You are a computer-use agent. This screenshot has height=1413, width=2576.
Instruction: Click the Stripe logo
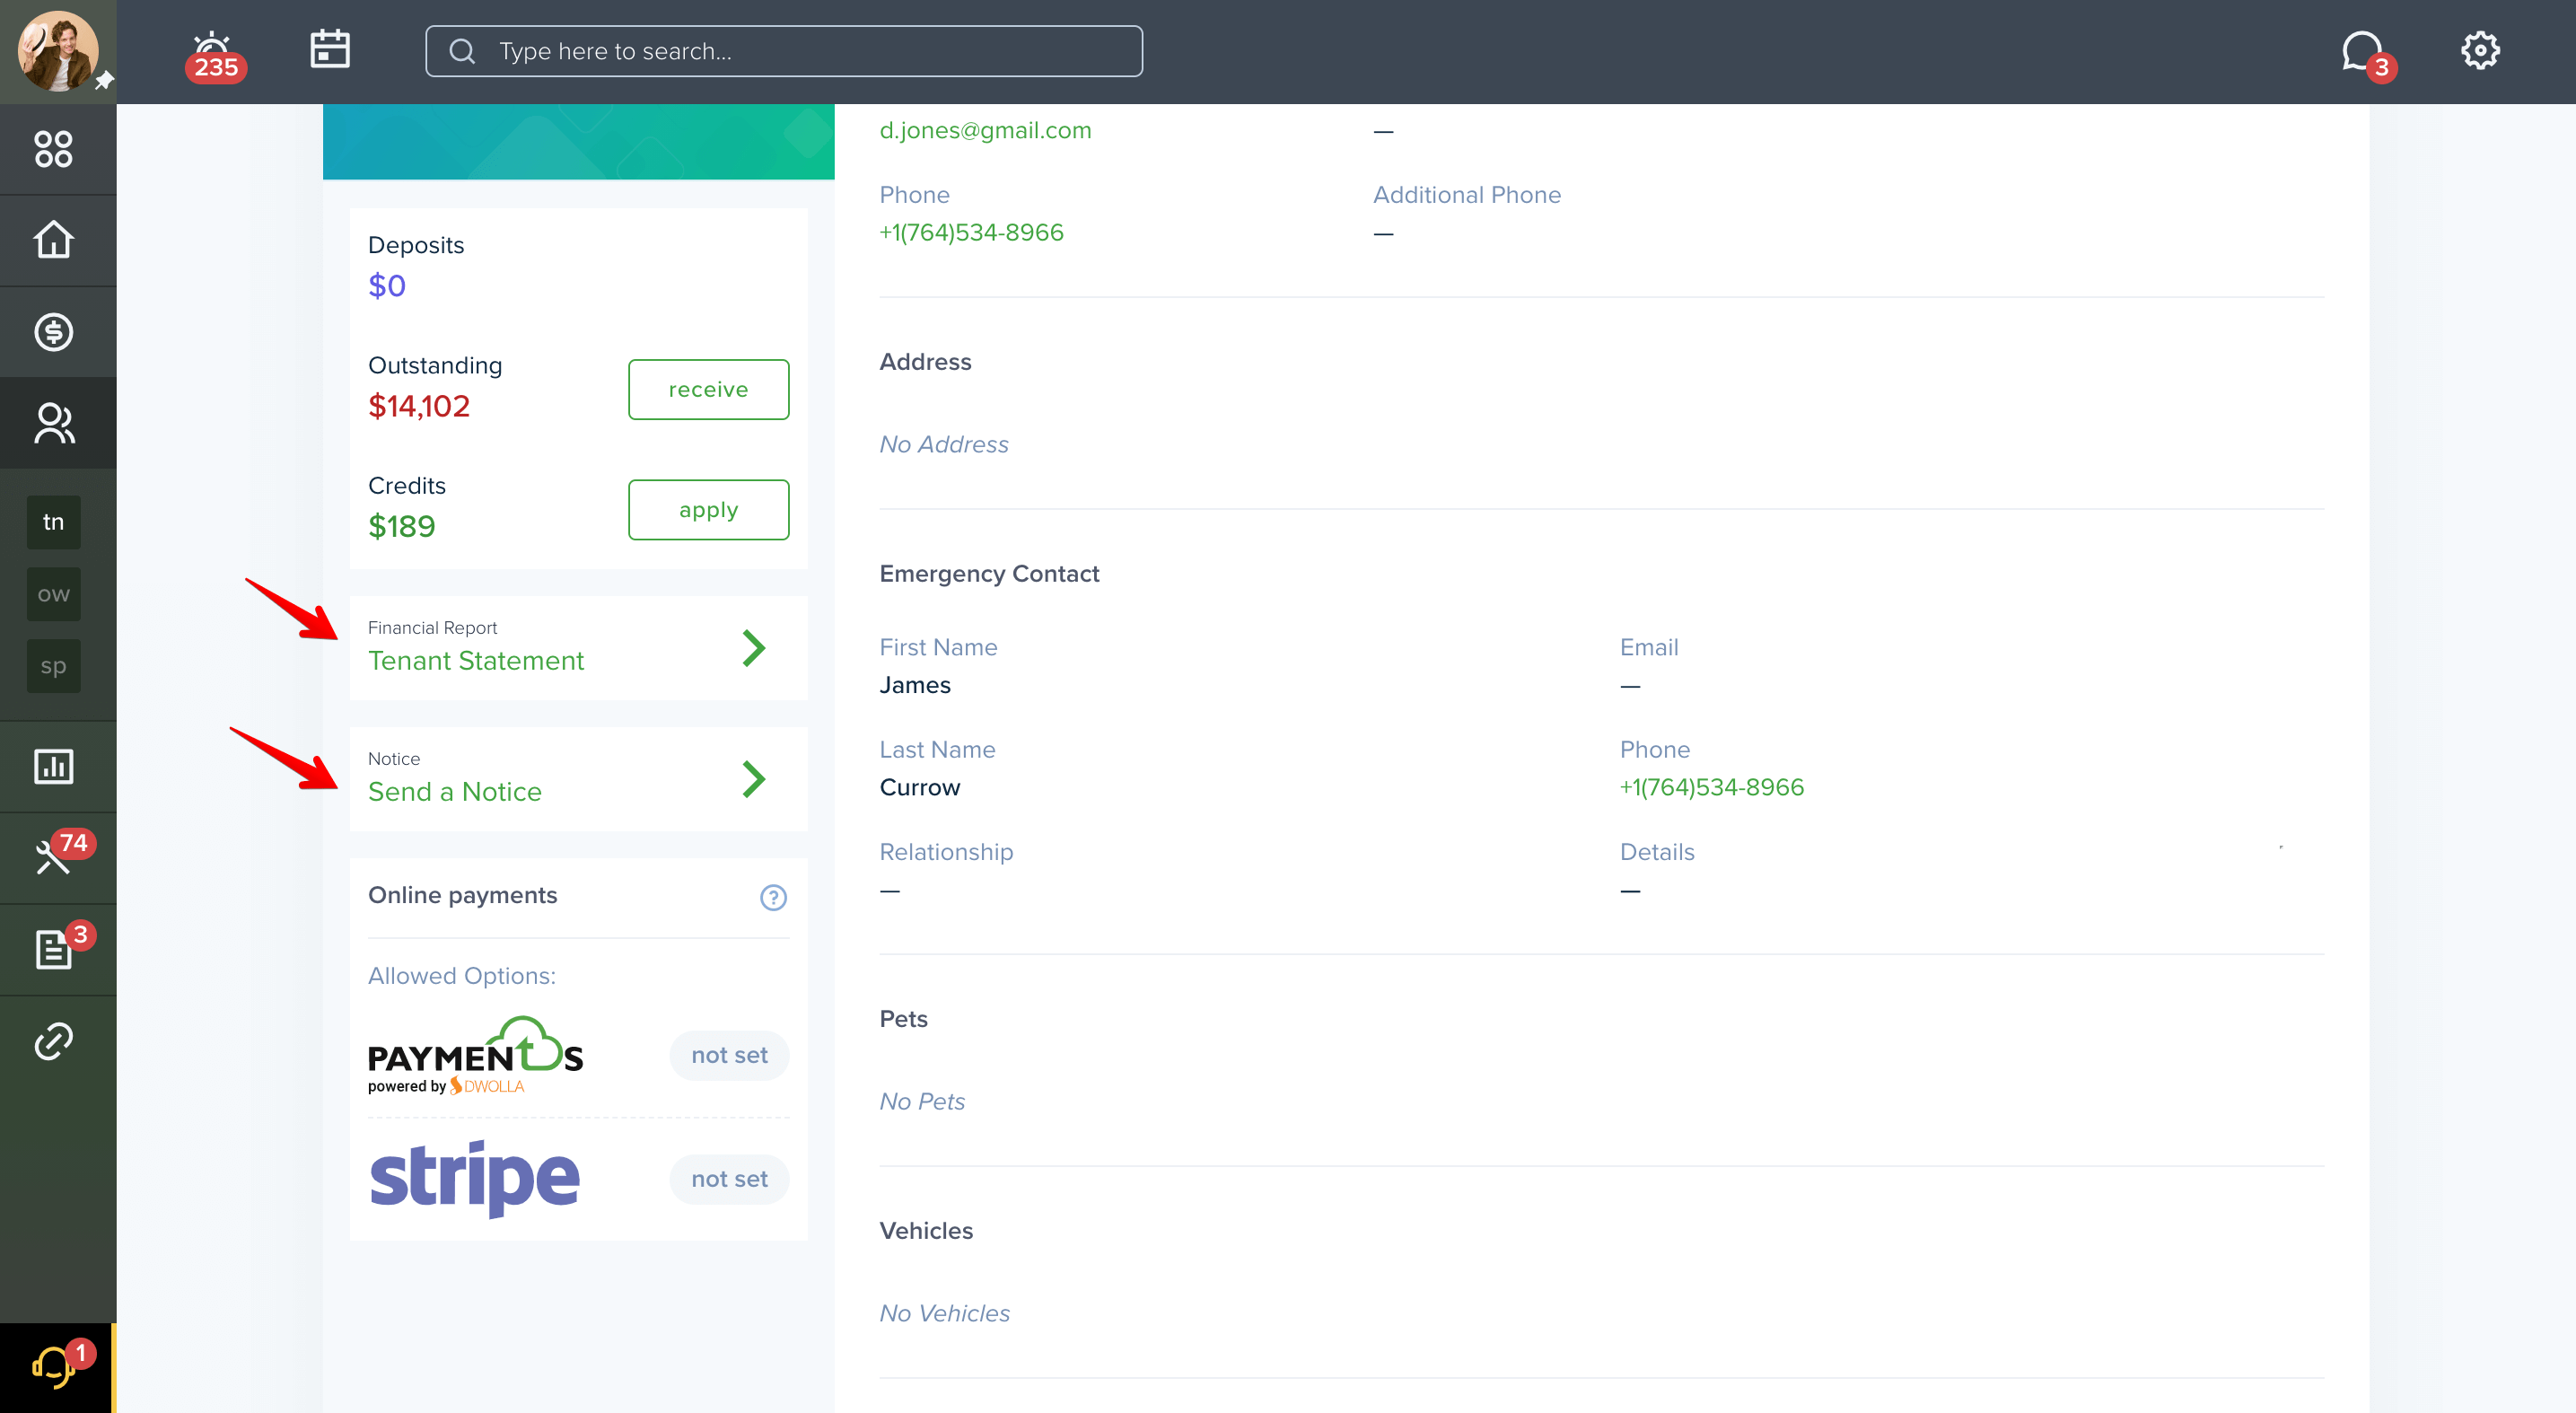pyautogui.click(x=474, y=1178)
